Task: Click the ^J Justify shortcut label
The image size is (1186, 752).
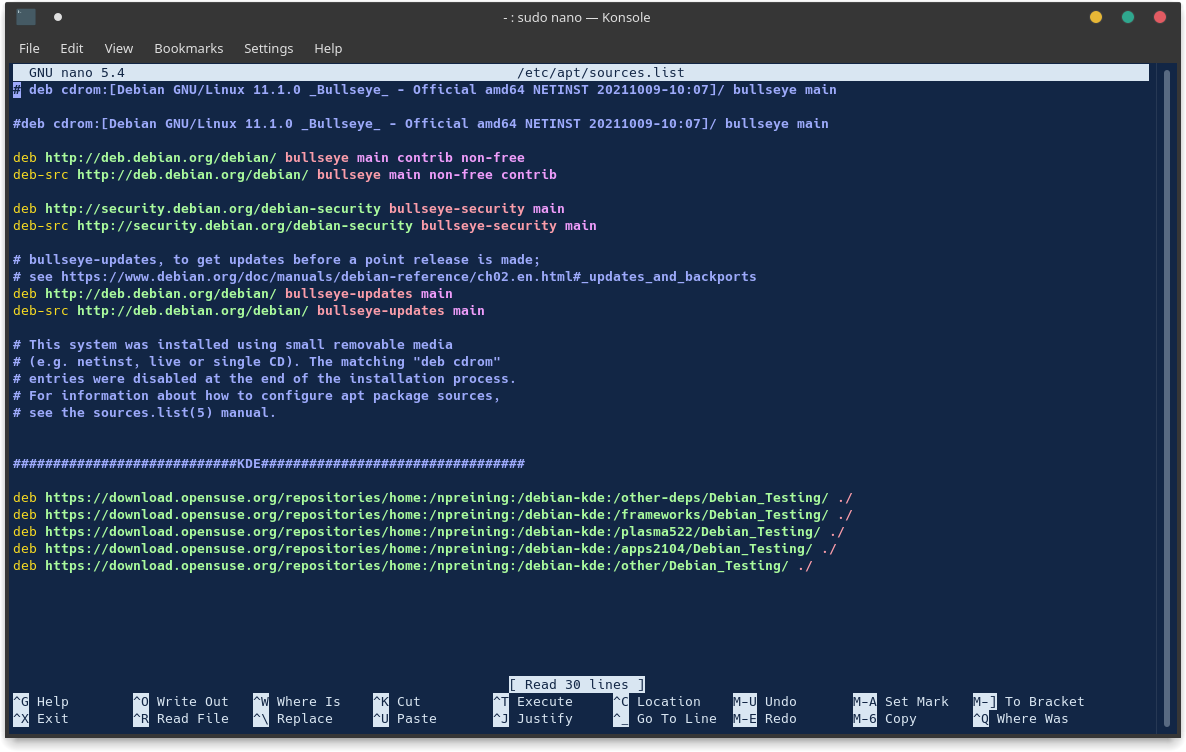Action: [532, 719]
